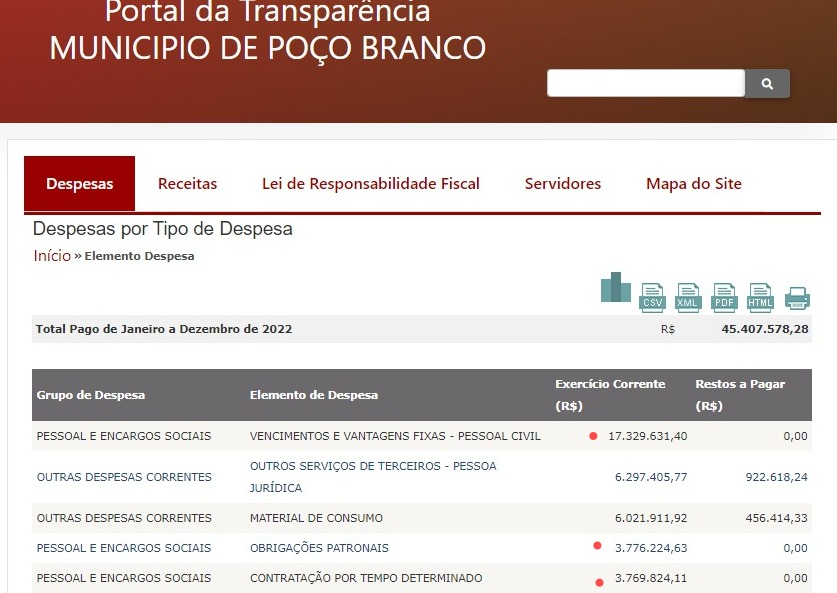The image size is (837, 593).
Task: Click Elemento Despesa breadcrumb text
Action: pyautogui.click(x=139, y=256)
